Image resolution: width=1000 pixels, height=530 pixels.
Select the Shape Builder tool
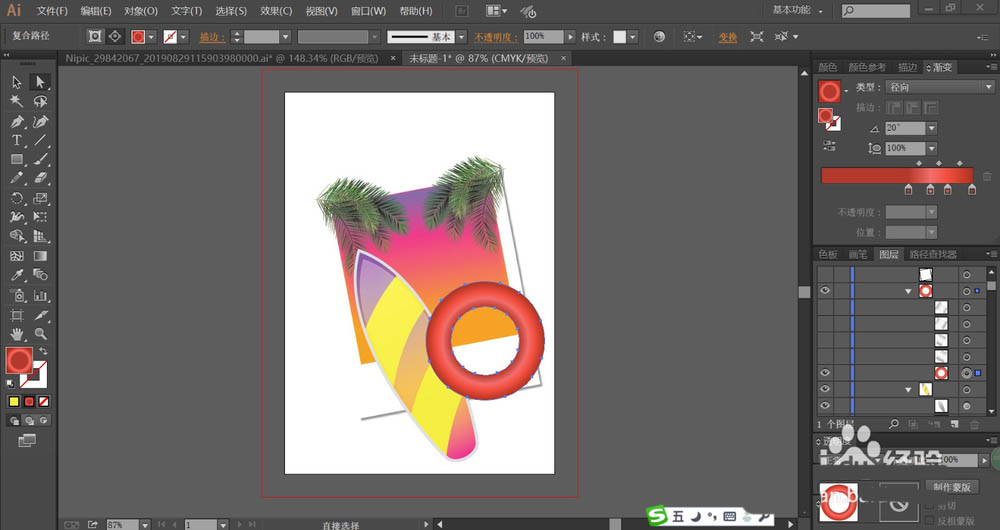click(x=17, y=236)
